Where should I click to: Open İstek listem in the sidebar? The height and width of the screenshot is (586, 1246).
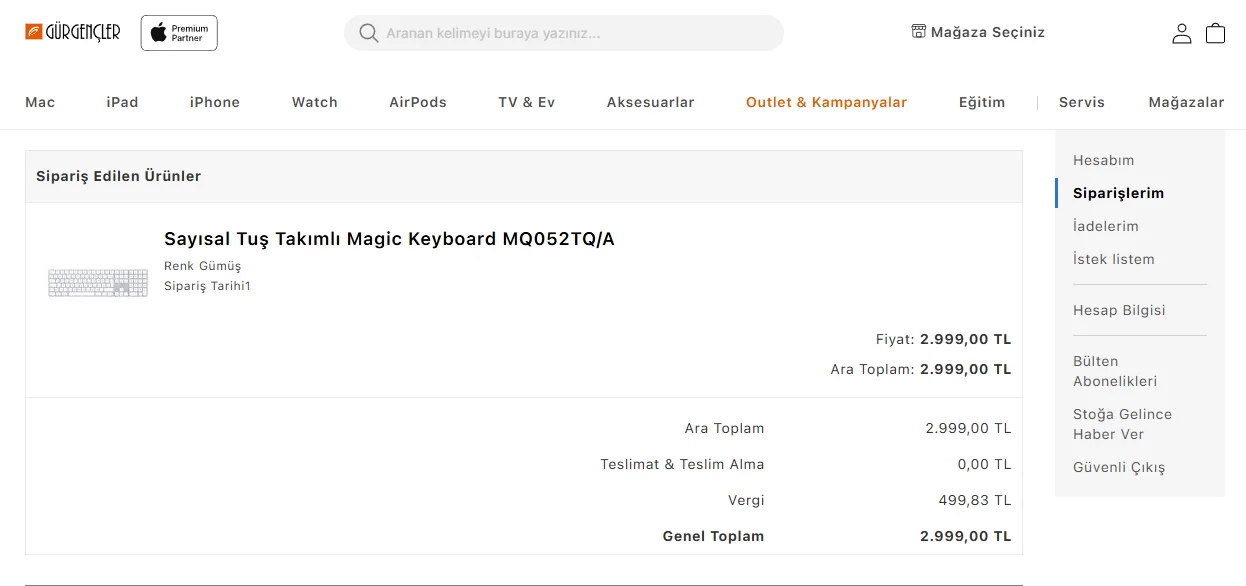[x=1113, y=259]
